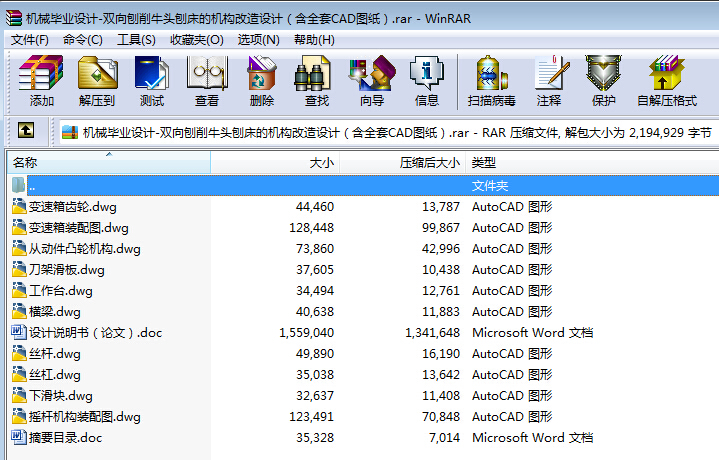The height and width of the screenshot is (460, 719).
Task: Click the 保护 (Protect) shield icon
Action: (603, 72)
